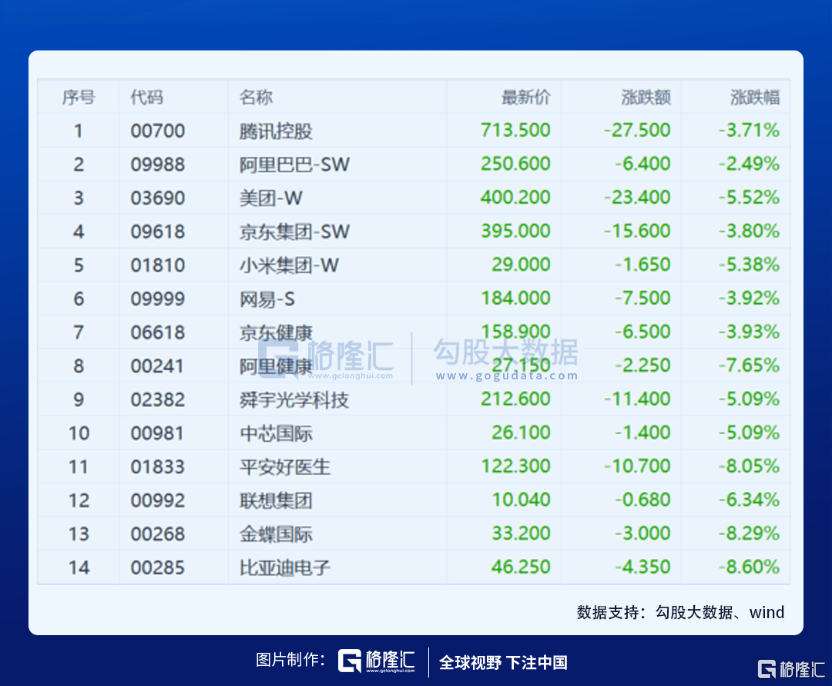Image resolution: width=832 pixels, height=686 pixels.
Task: Click price 395.000
Action: (516, 231)
